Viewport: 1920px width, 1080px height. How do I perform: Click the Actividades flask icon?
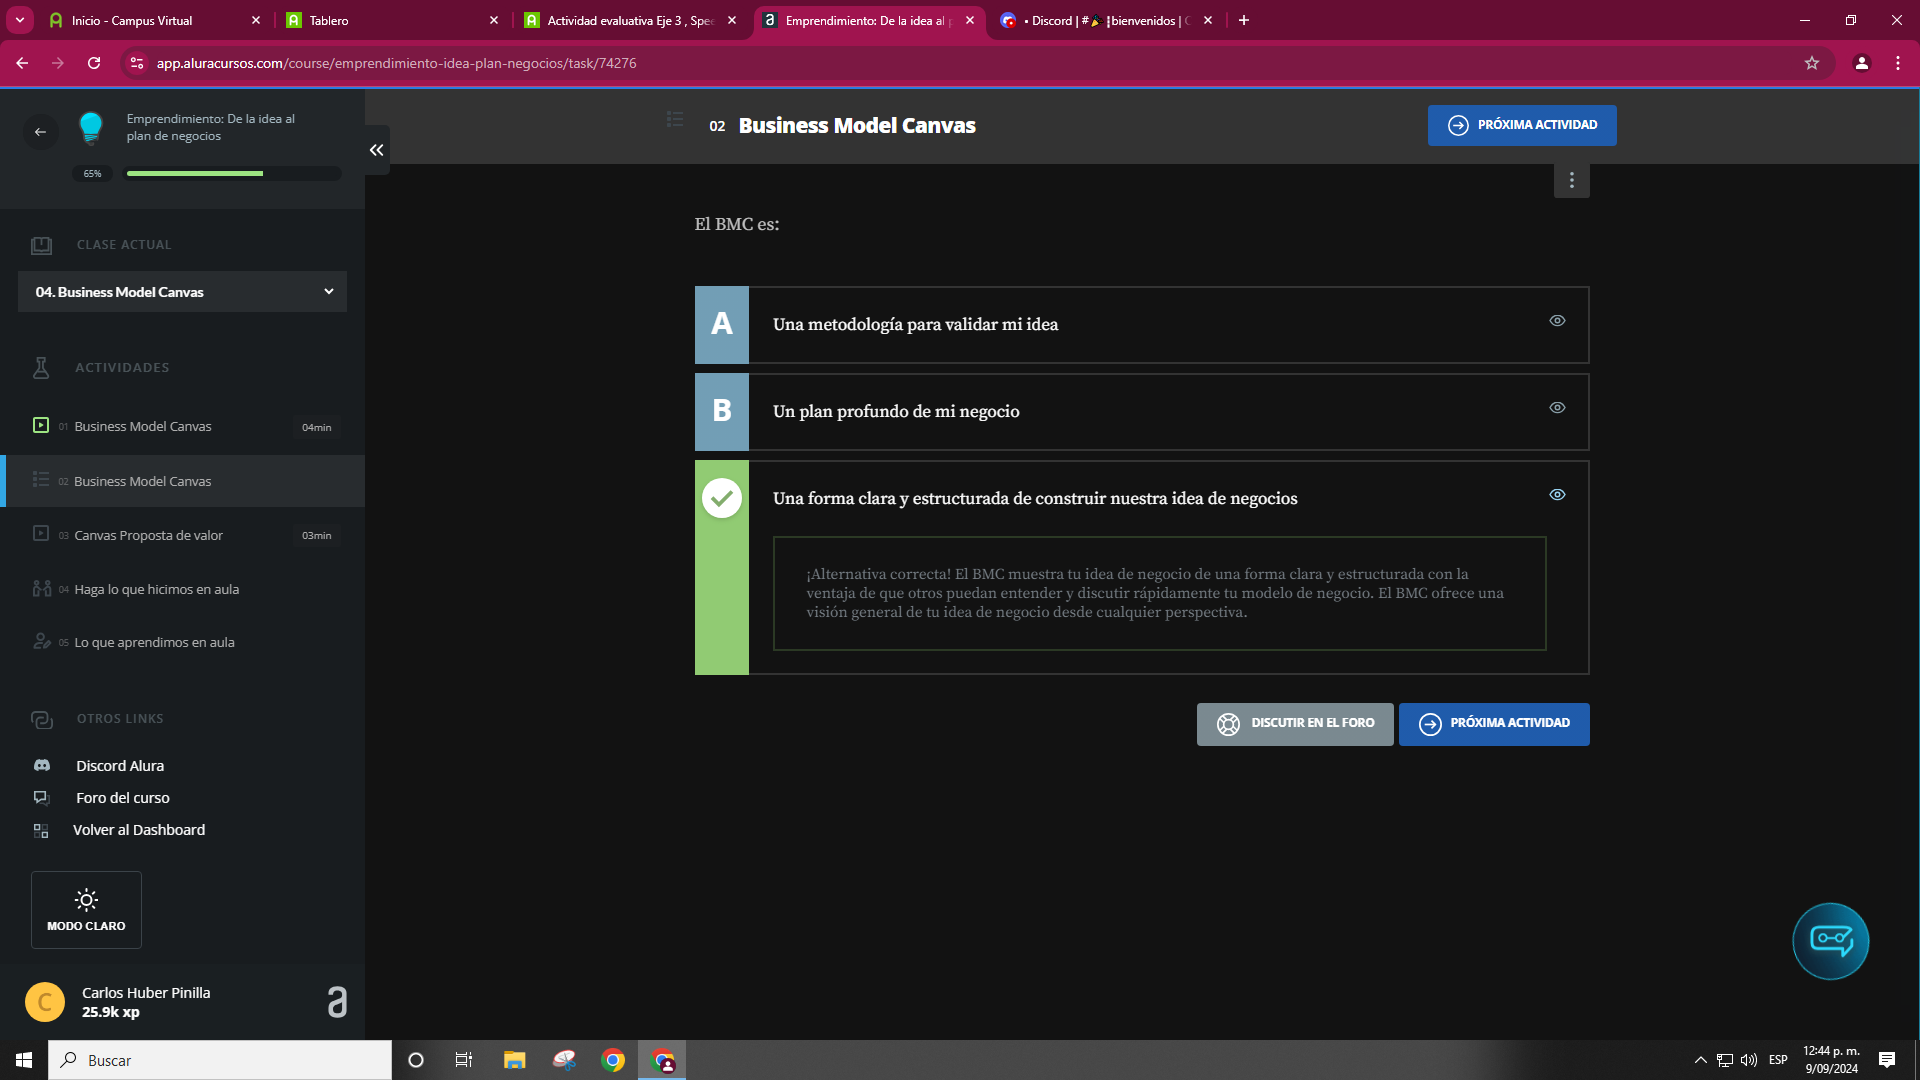tap(41, 368)
